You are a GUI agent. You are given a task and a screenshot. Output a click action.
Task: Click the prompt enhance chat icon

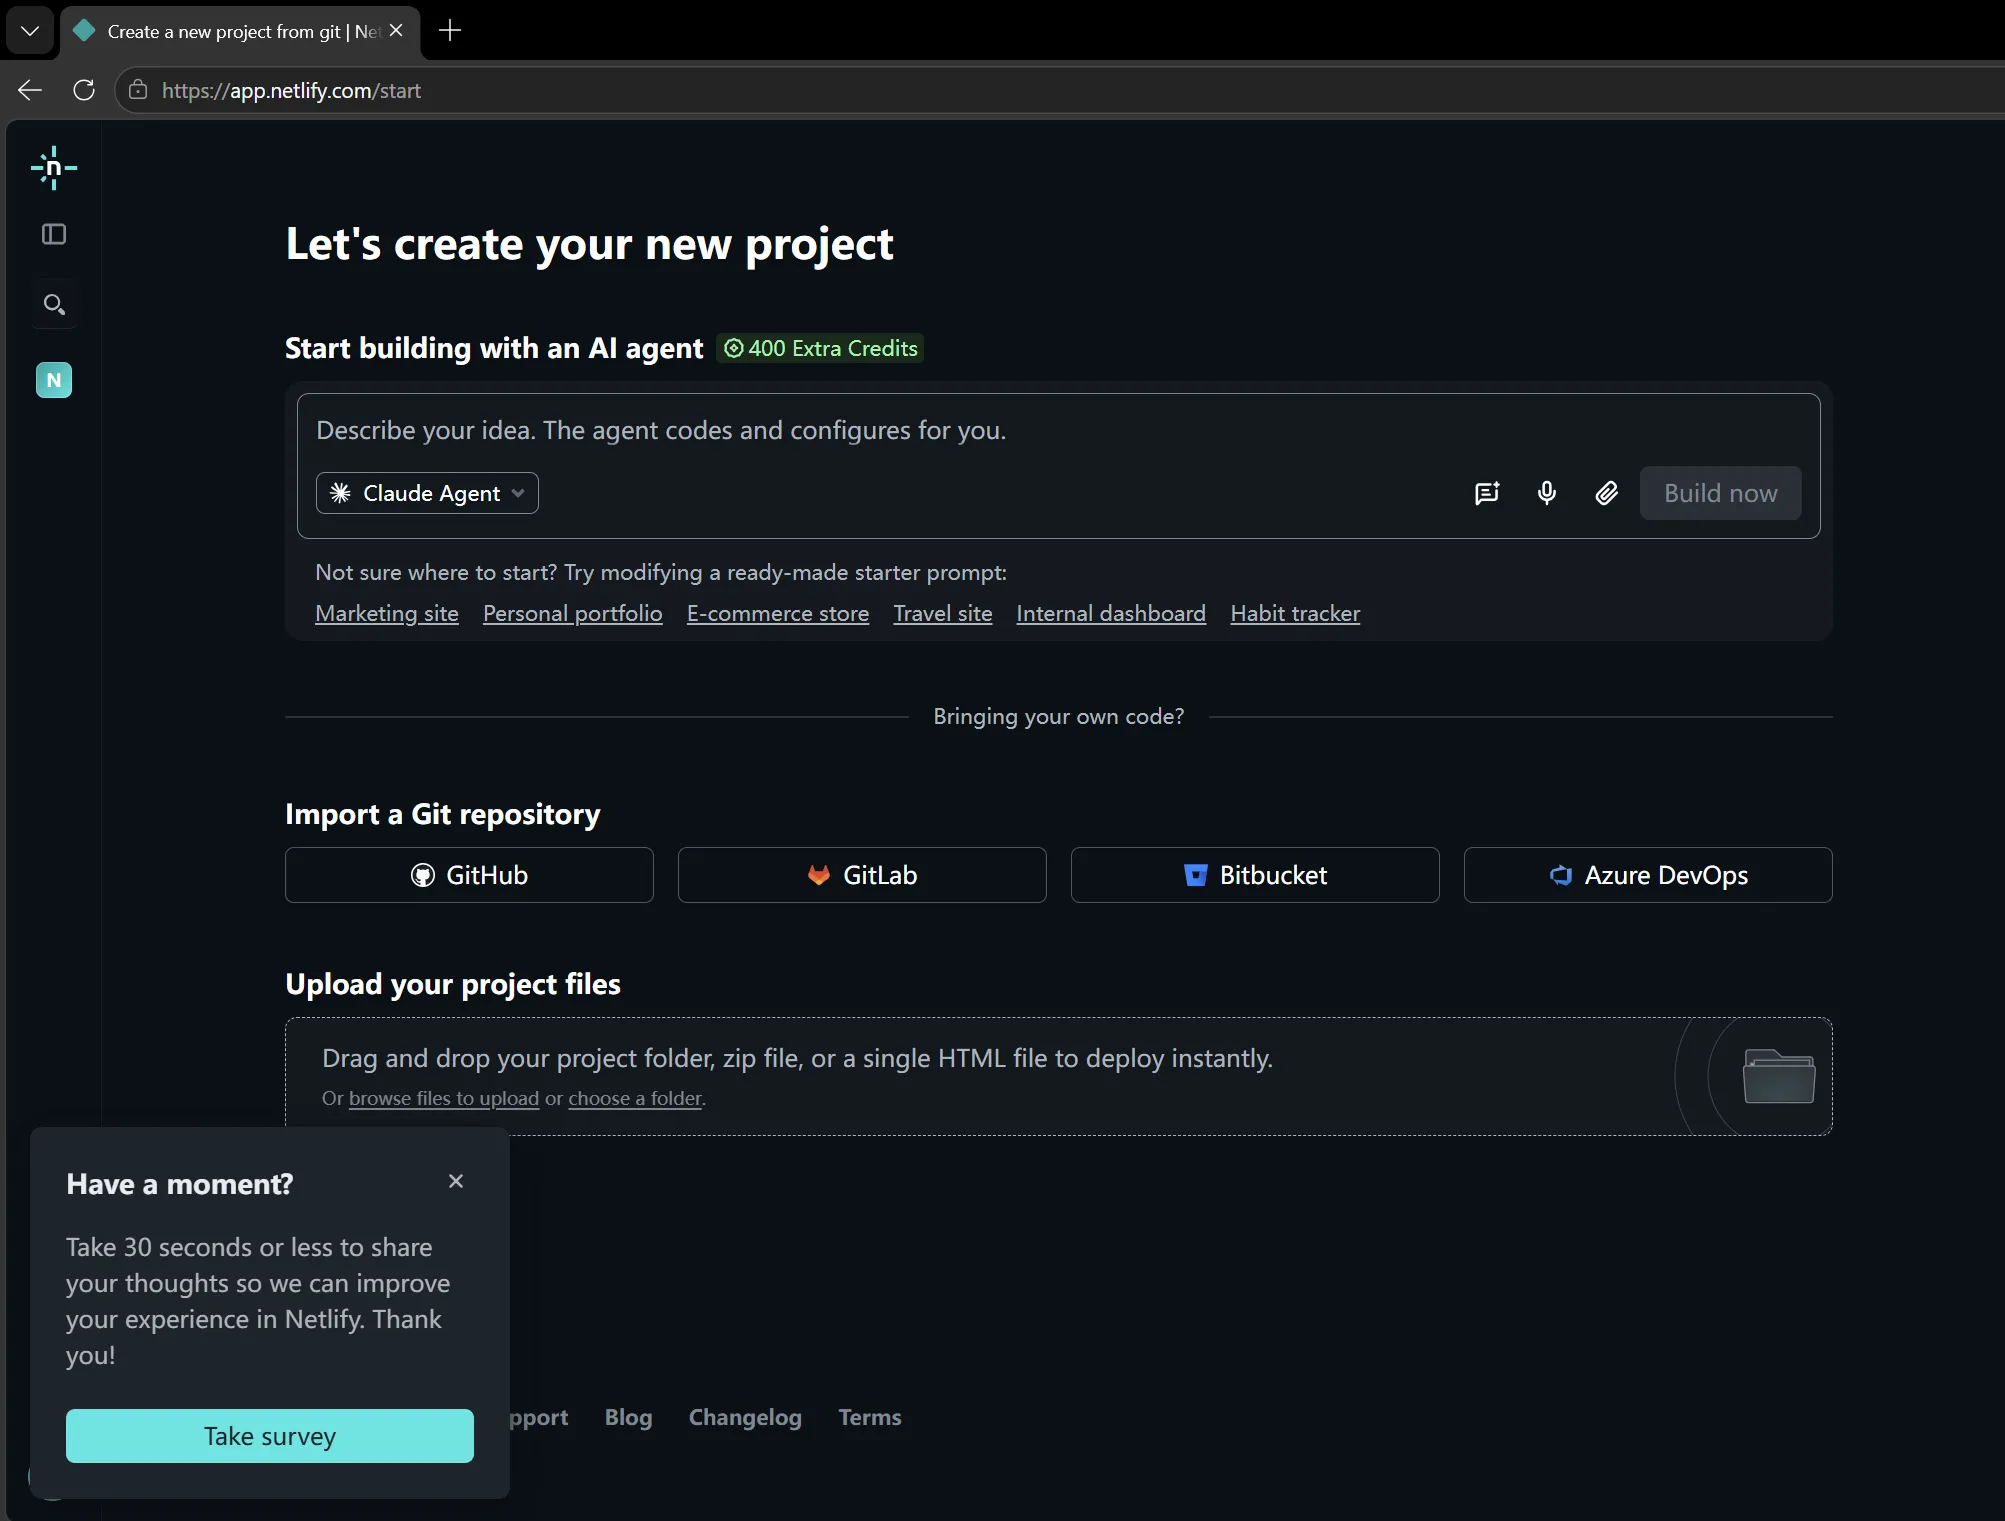point(1487,493)
